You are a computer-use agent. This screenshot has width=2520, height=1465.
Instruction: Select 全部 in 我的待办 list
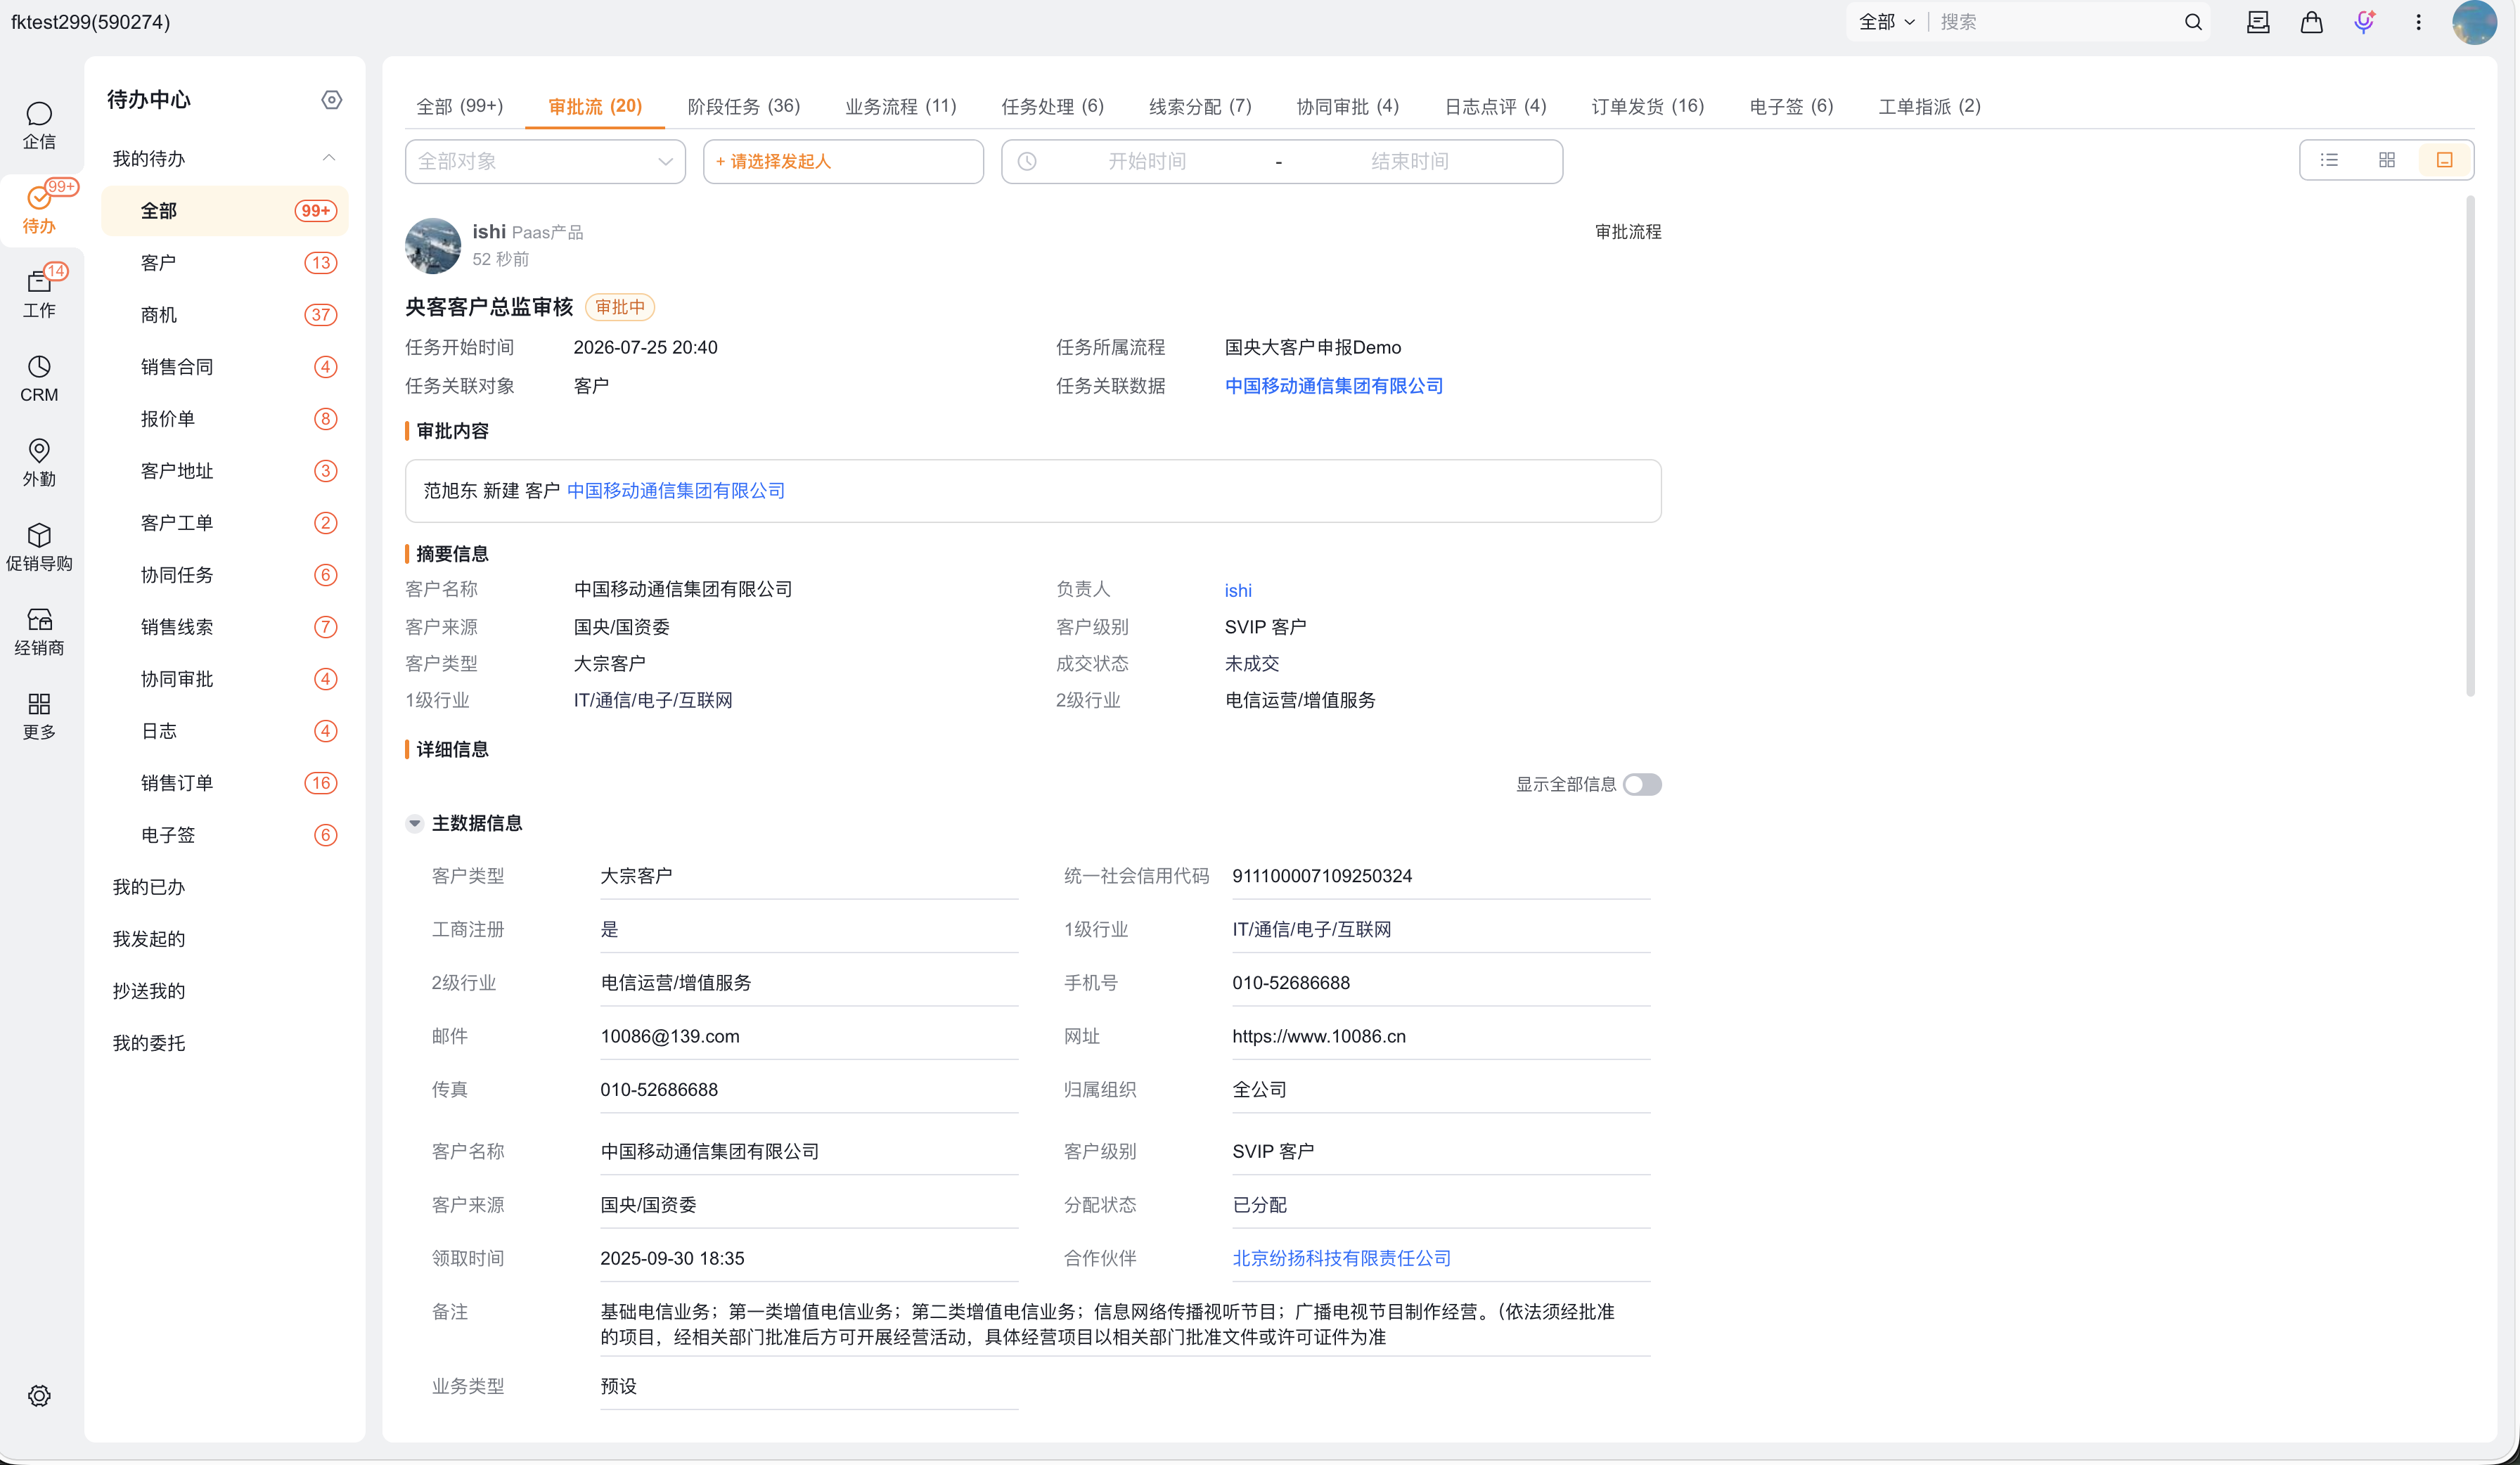225,211
